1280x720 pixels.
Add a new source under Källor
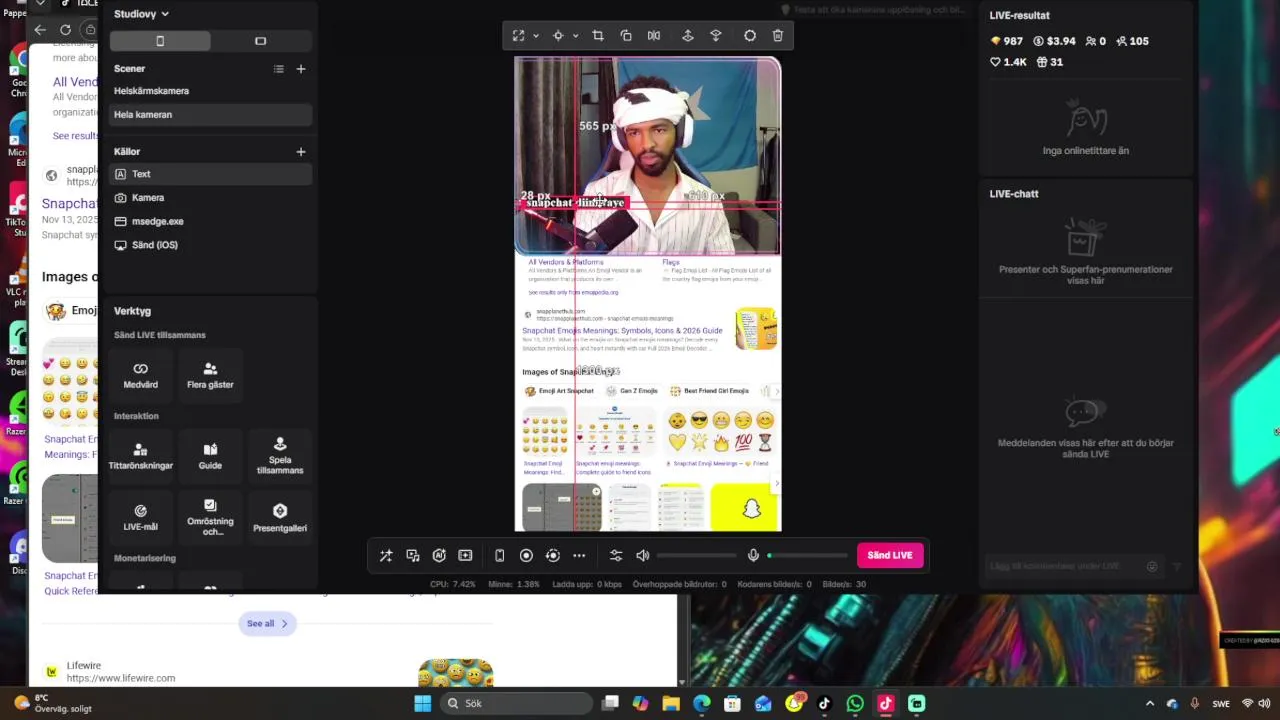[301, 152]
